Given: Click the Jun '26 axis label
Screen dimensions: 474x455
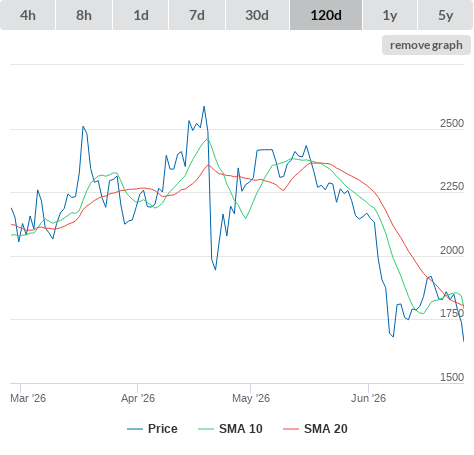Looking at the screenshot, I should tap(368, 398).
